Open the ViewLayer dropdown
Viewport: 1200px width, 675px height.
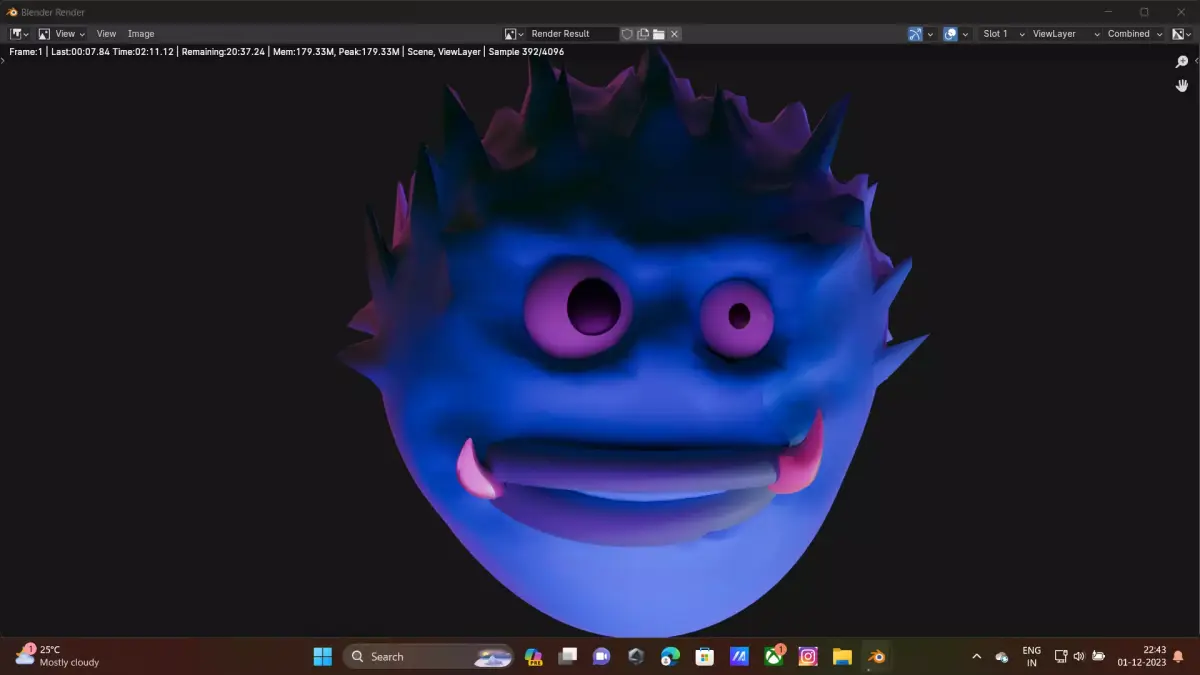pyautogui.click(x=1066, y=34)
